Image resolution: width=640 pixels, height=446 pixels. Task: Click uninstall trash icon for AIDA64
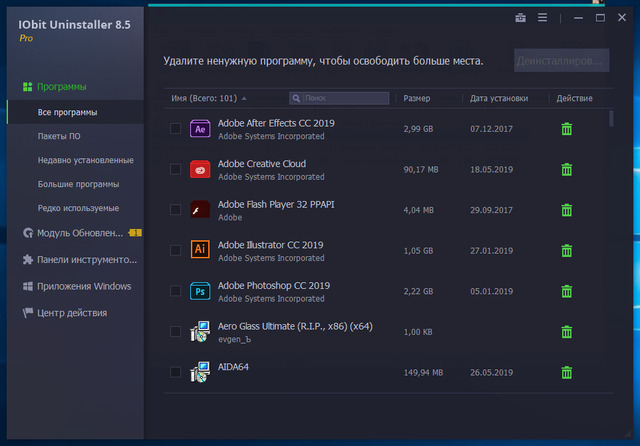567,373
